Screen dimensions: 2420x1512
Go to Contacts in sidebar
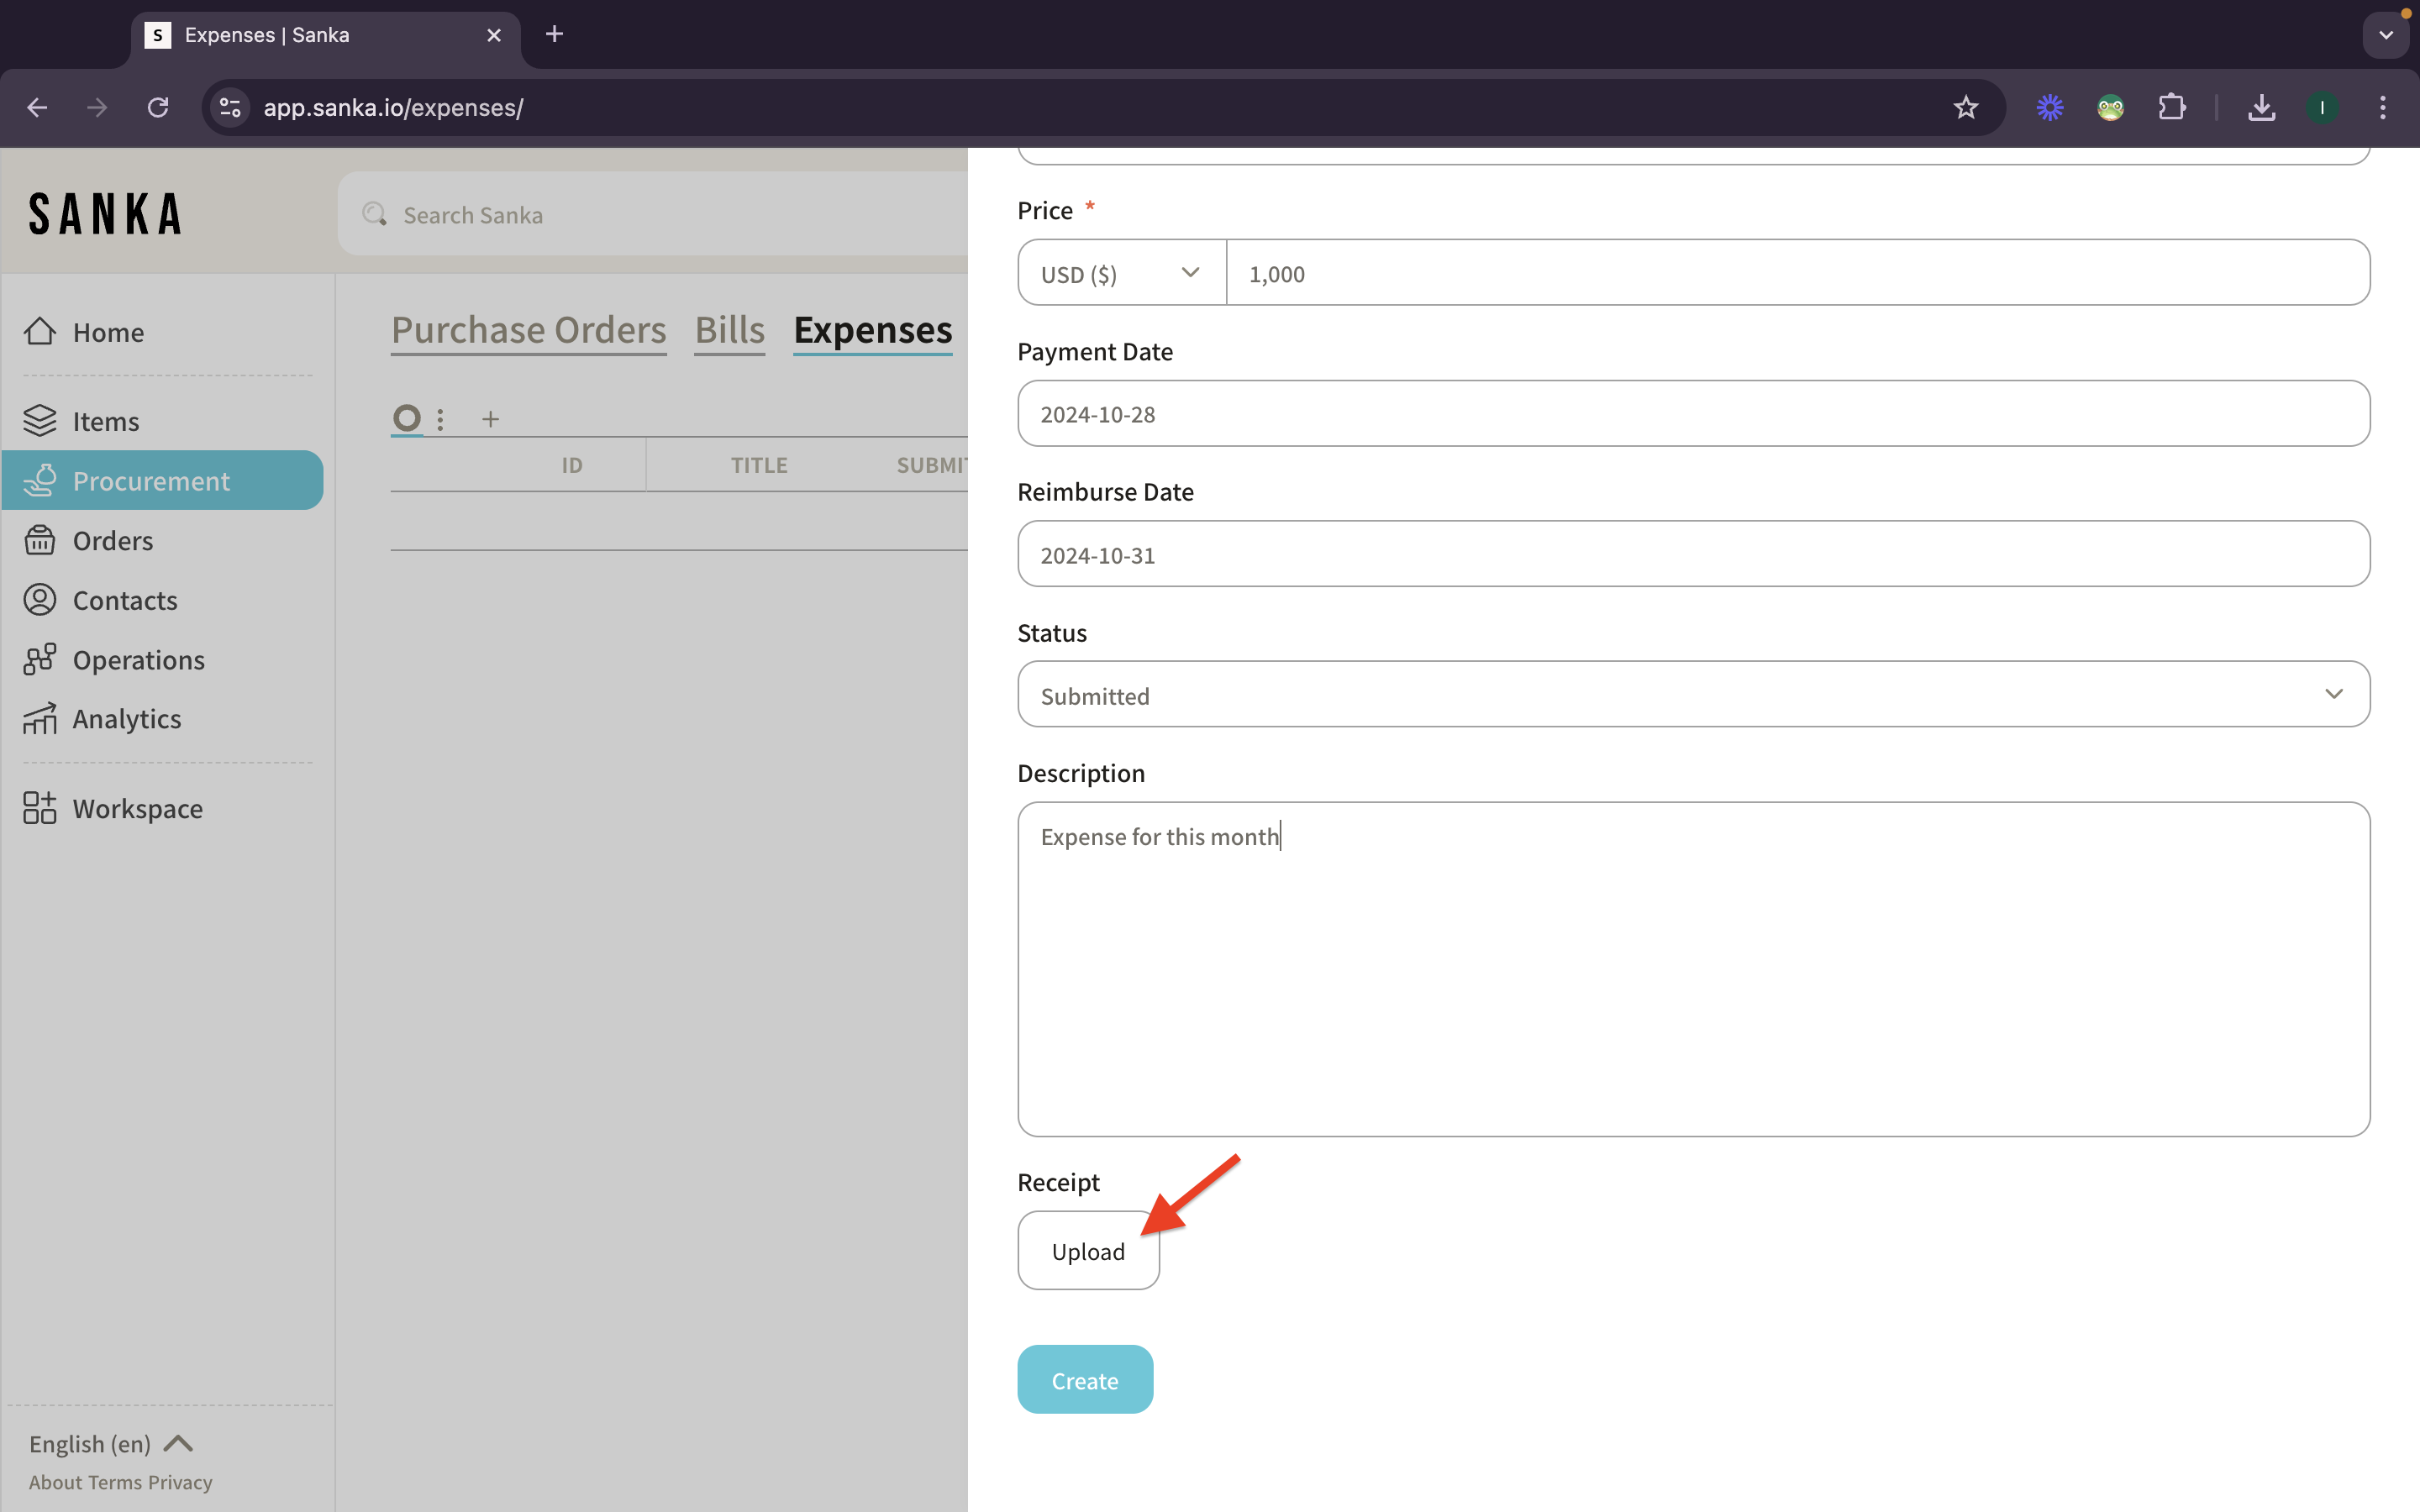[124, 600]
